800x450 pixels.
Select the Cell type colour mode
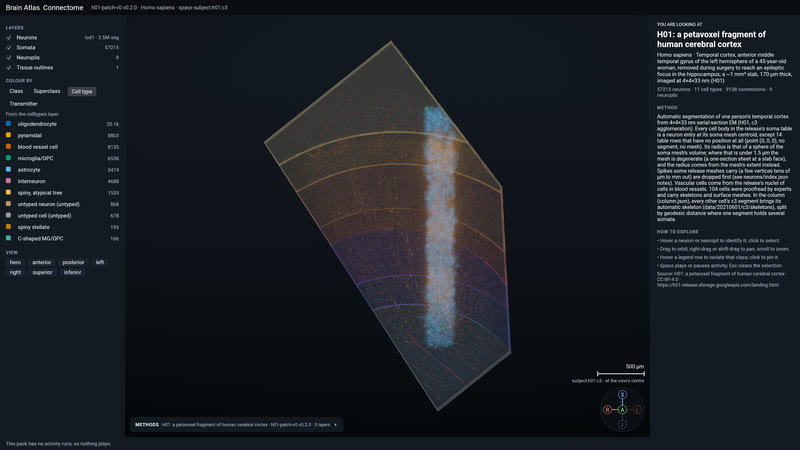tap(82, 91)
